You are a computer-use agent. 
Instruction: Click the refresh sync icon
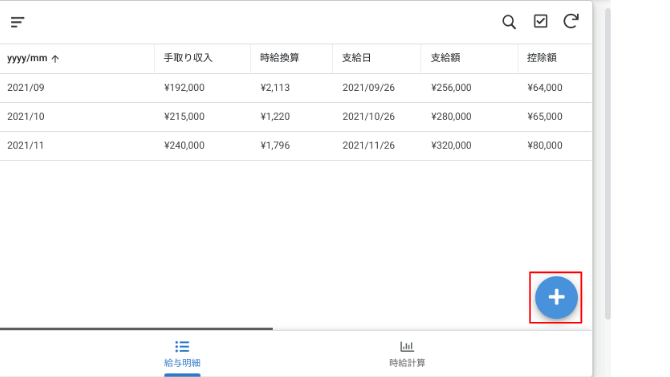pos(571,21)
